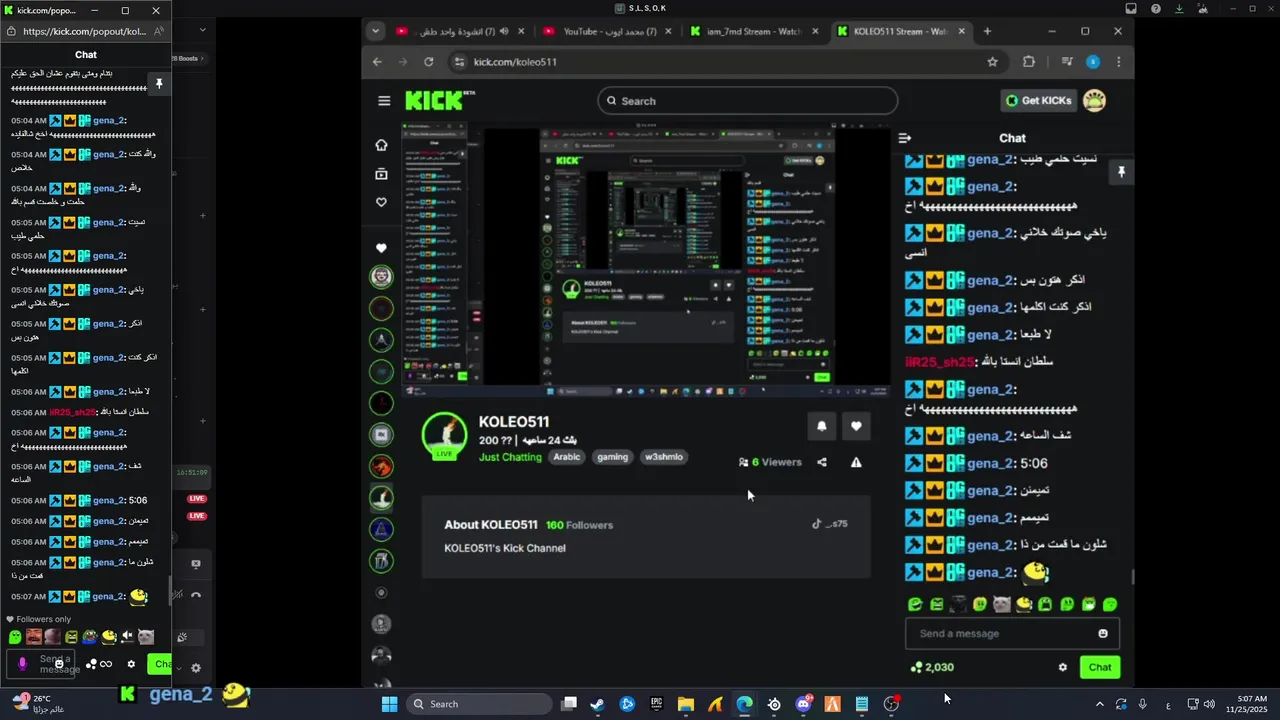The width and height of the screenshot is (1280, 720).
Task: Open Discord from the taskbar
Action: pos(803,704)
